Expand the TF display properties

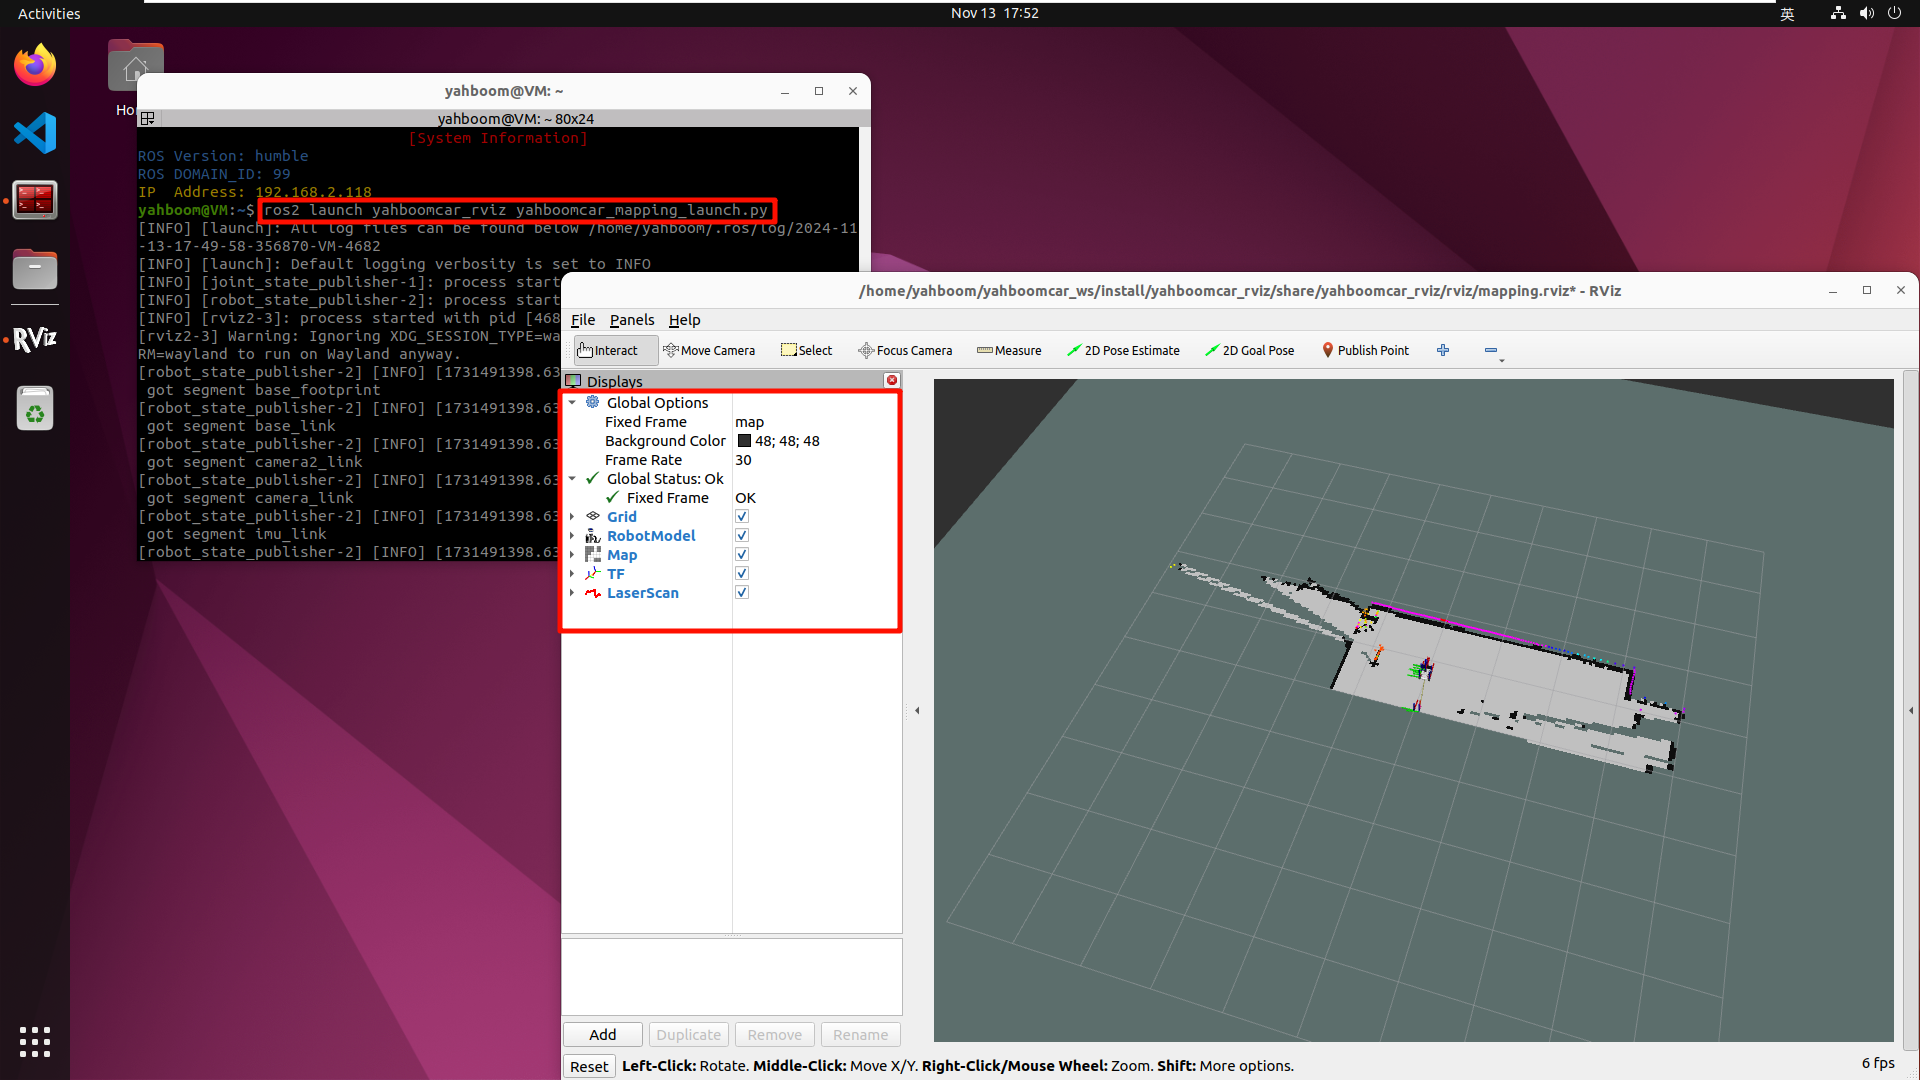coord(572,573)
